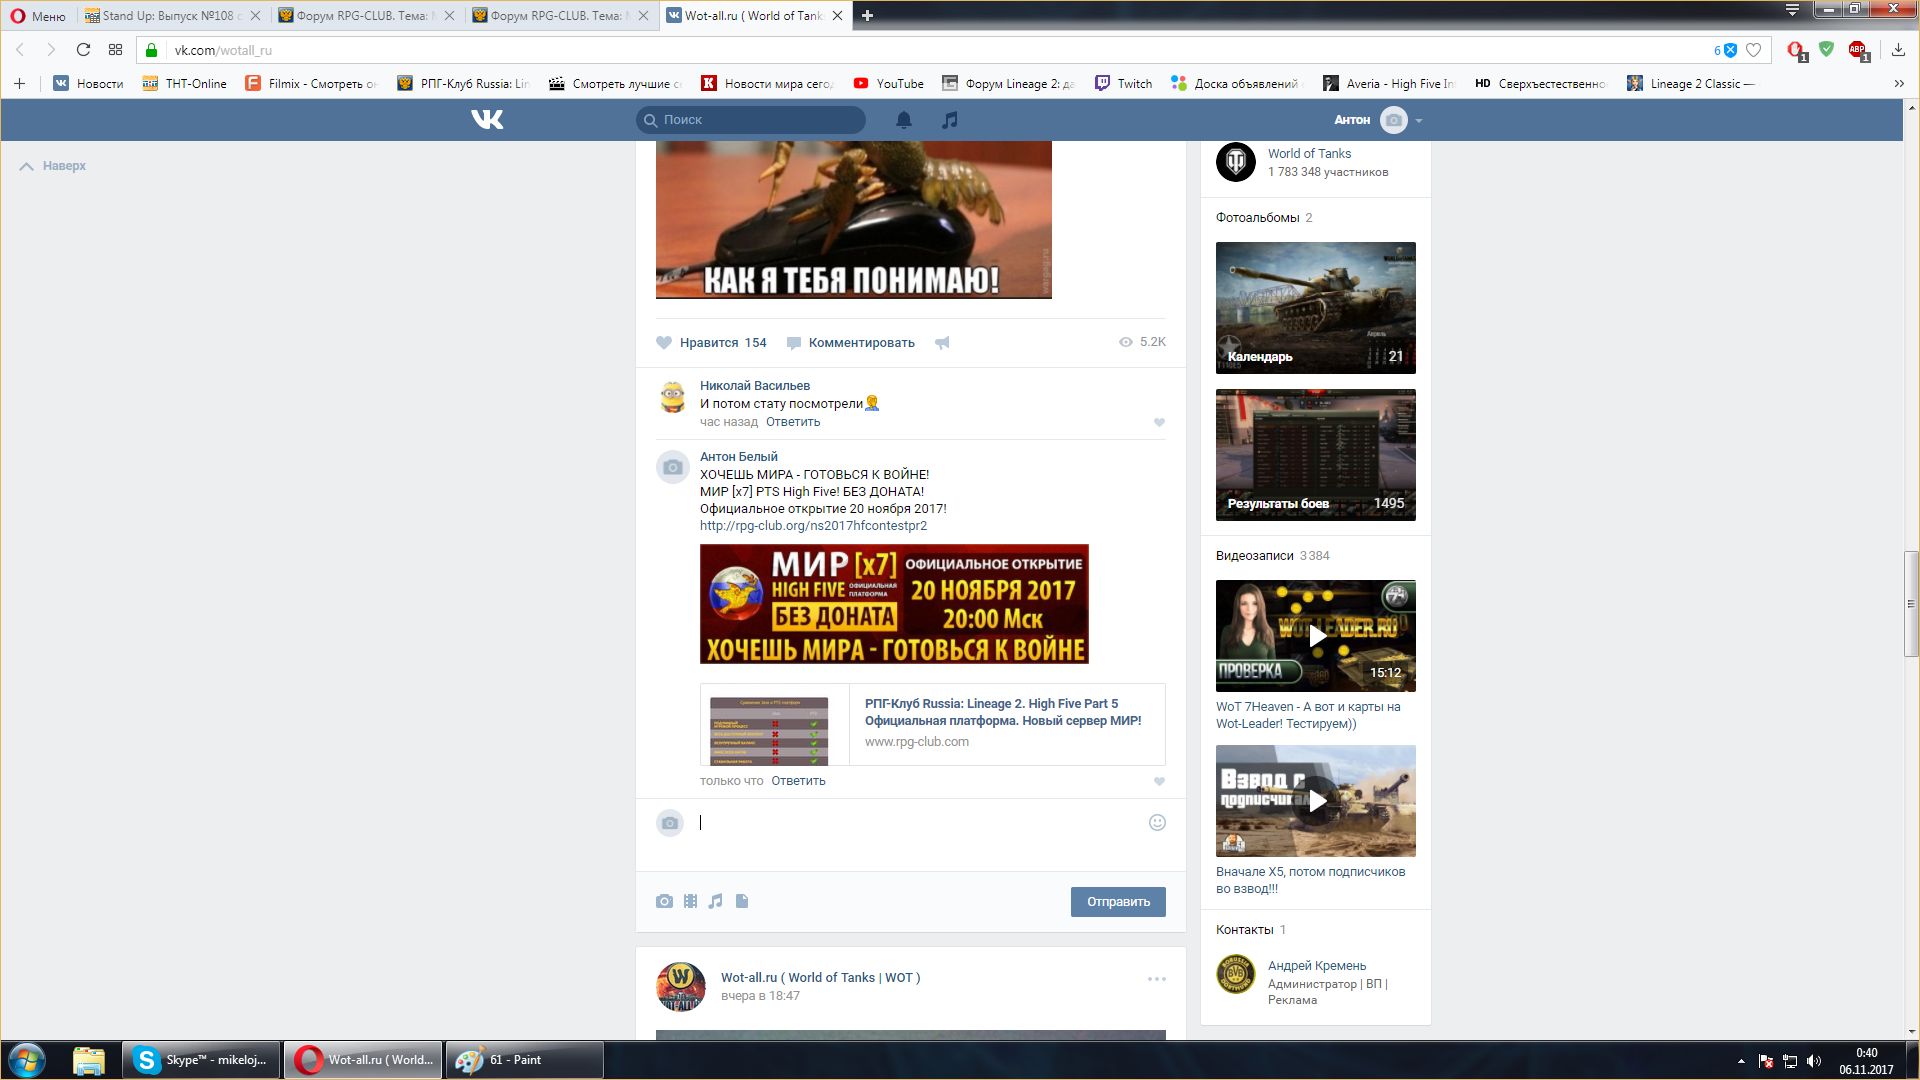Viewport: 1920px width, 1080px height.
Task: Attach a photo to the comment
Action: [664, 901]
